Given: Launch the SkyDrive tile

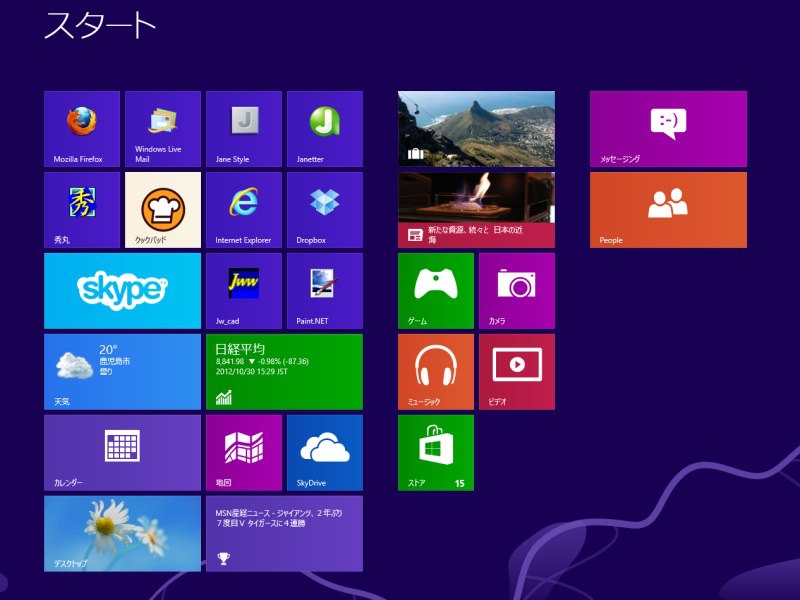Looking at the screenshot, I should click(x=325, y=453).
